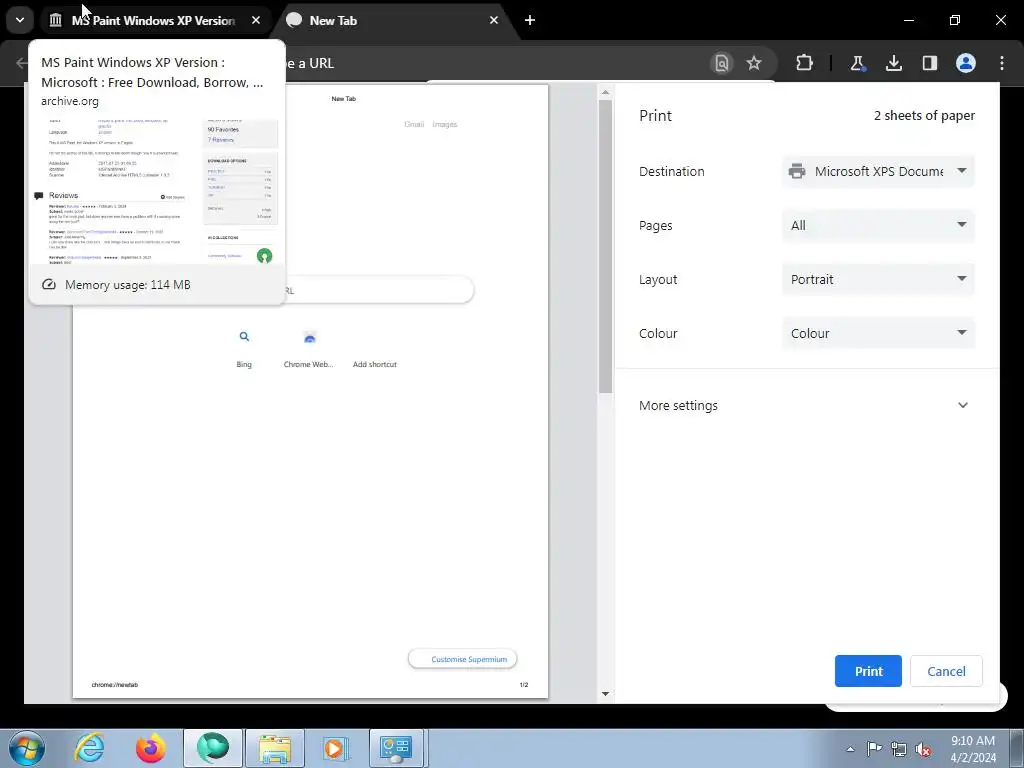Click the network tray icon
The height and width of the screenshot is (768, 1024).
899,749
